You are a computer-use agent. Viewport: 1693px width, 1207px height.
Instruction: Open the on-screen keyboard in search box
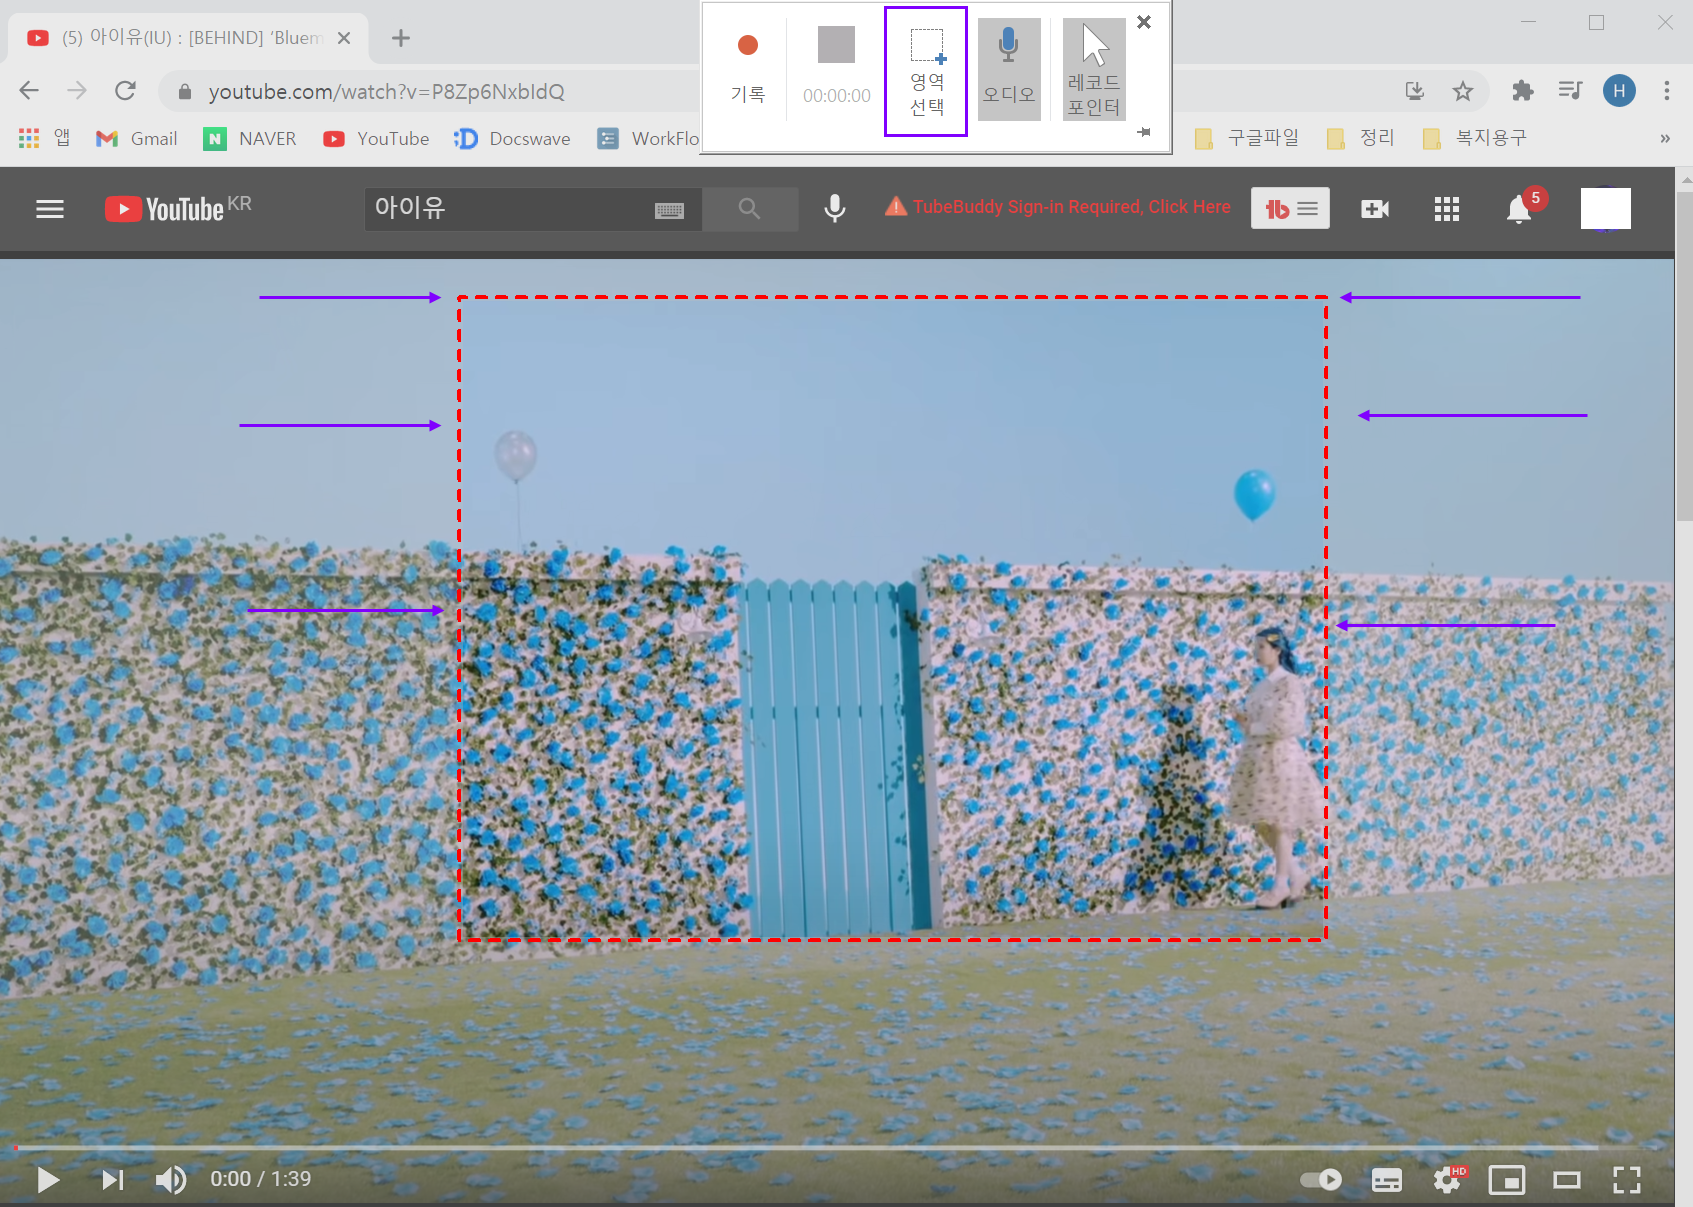tap(669, 210)
